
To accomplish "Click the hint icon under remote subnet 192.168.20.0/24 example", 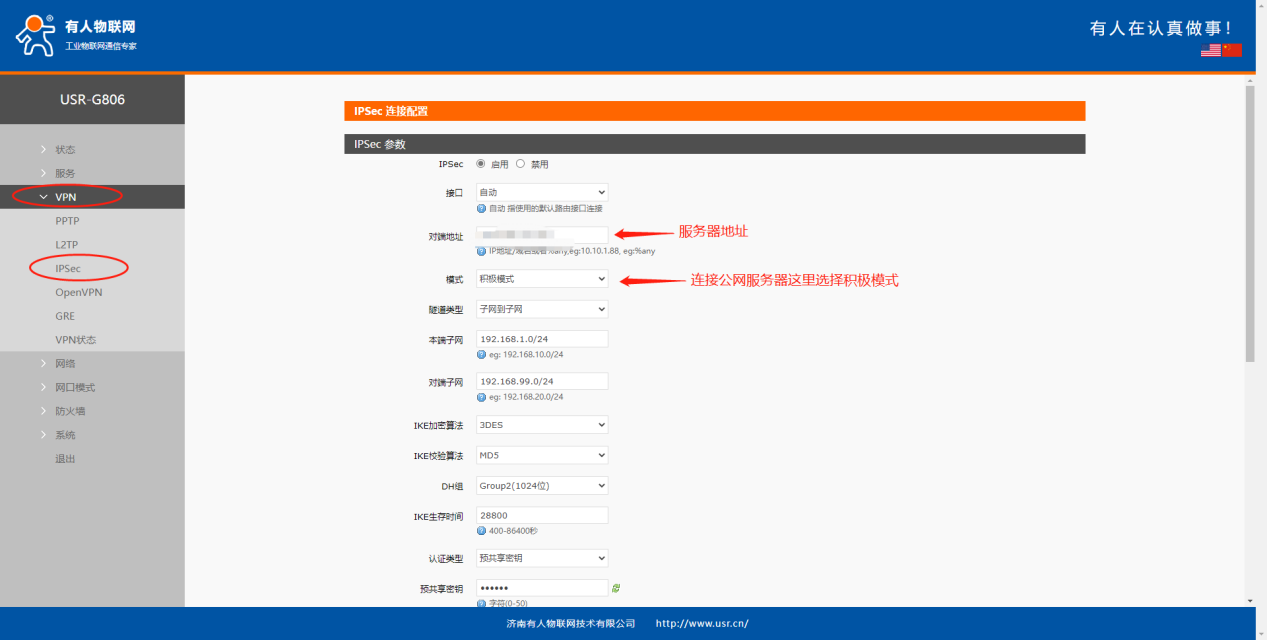I will (481, 397).
